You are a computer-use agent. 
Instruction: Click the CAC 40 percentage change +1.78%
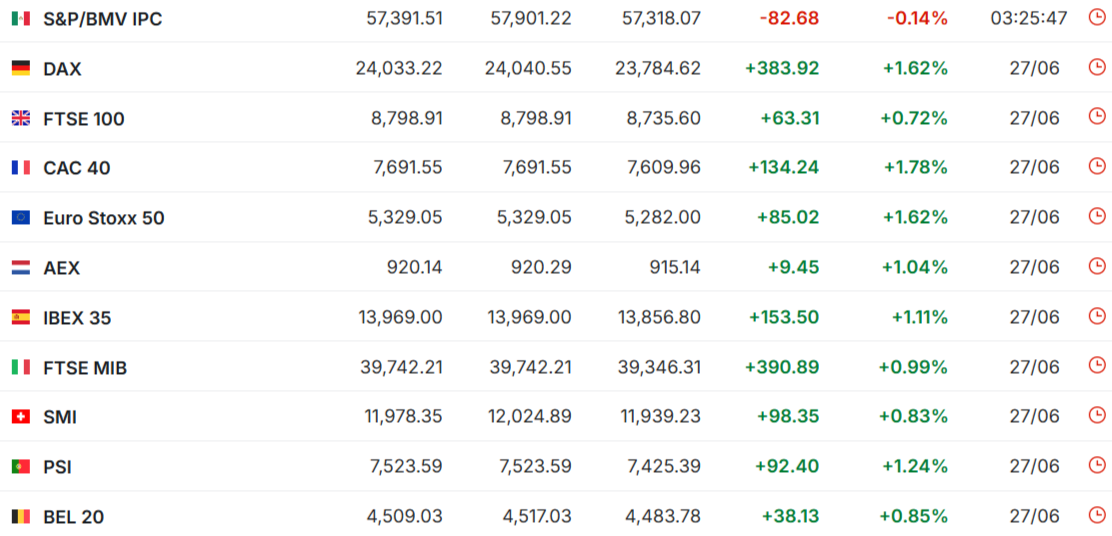click(x=916, y=167)
